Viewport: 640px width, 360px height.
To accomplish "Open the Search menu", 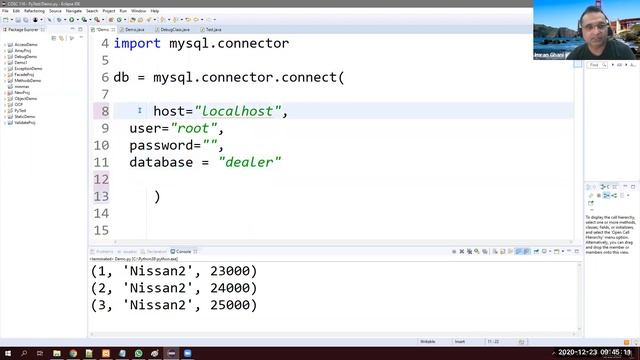I will pos(92,11).
